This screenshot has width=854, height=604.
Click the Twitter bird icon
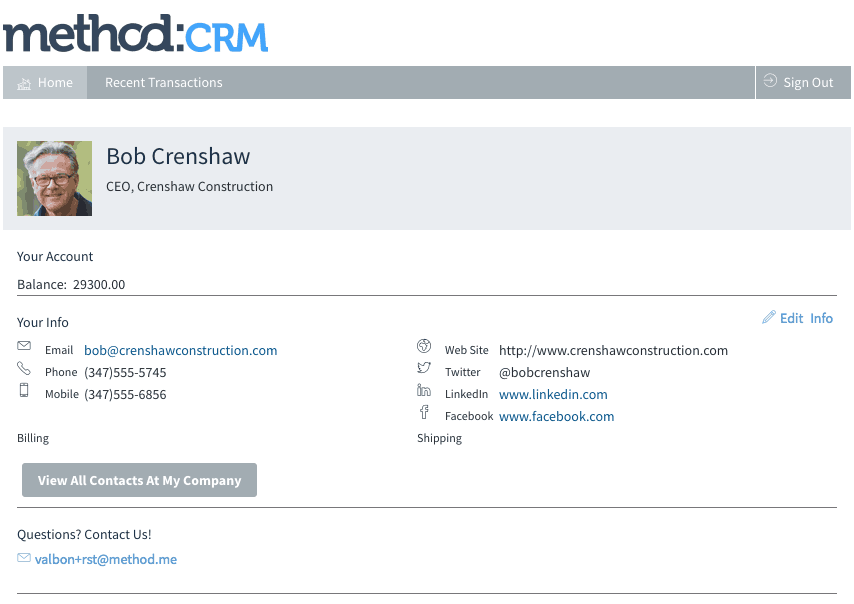pyautogui.click(x=424, y=368)
